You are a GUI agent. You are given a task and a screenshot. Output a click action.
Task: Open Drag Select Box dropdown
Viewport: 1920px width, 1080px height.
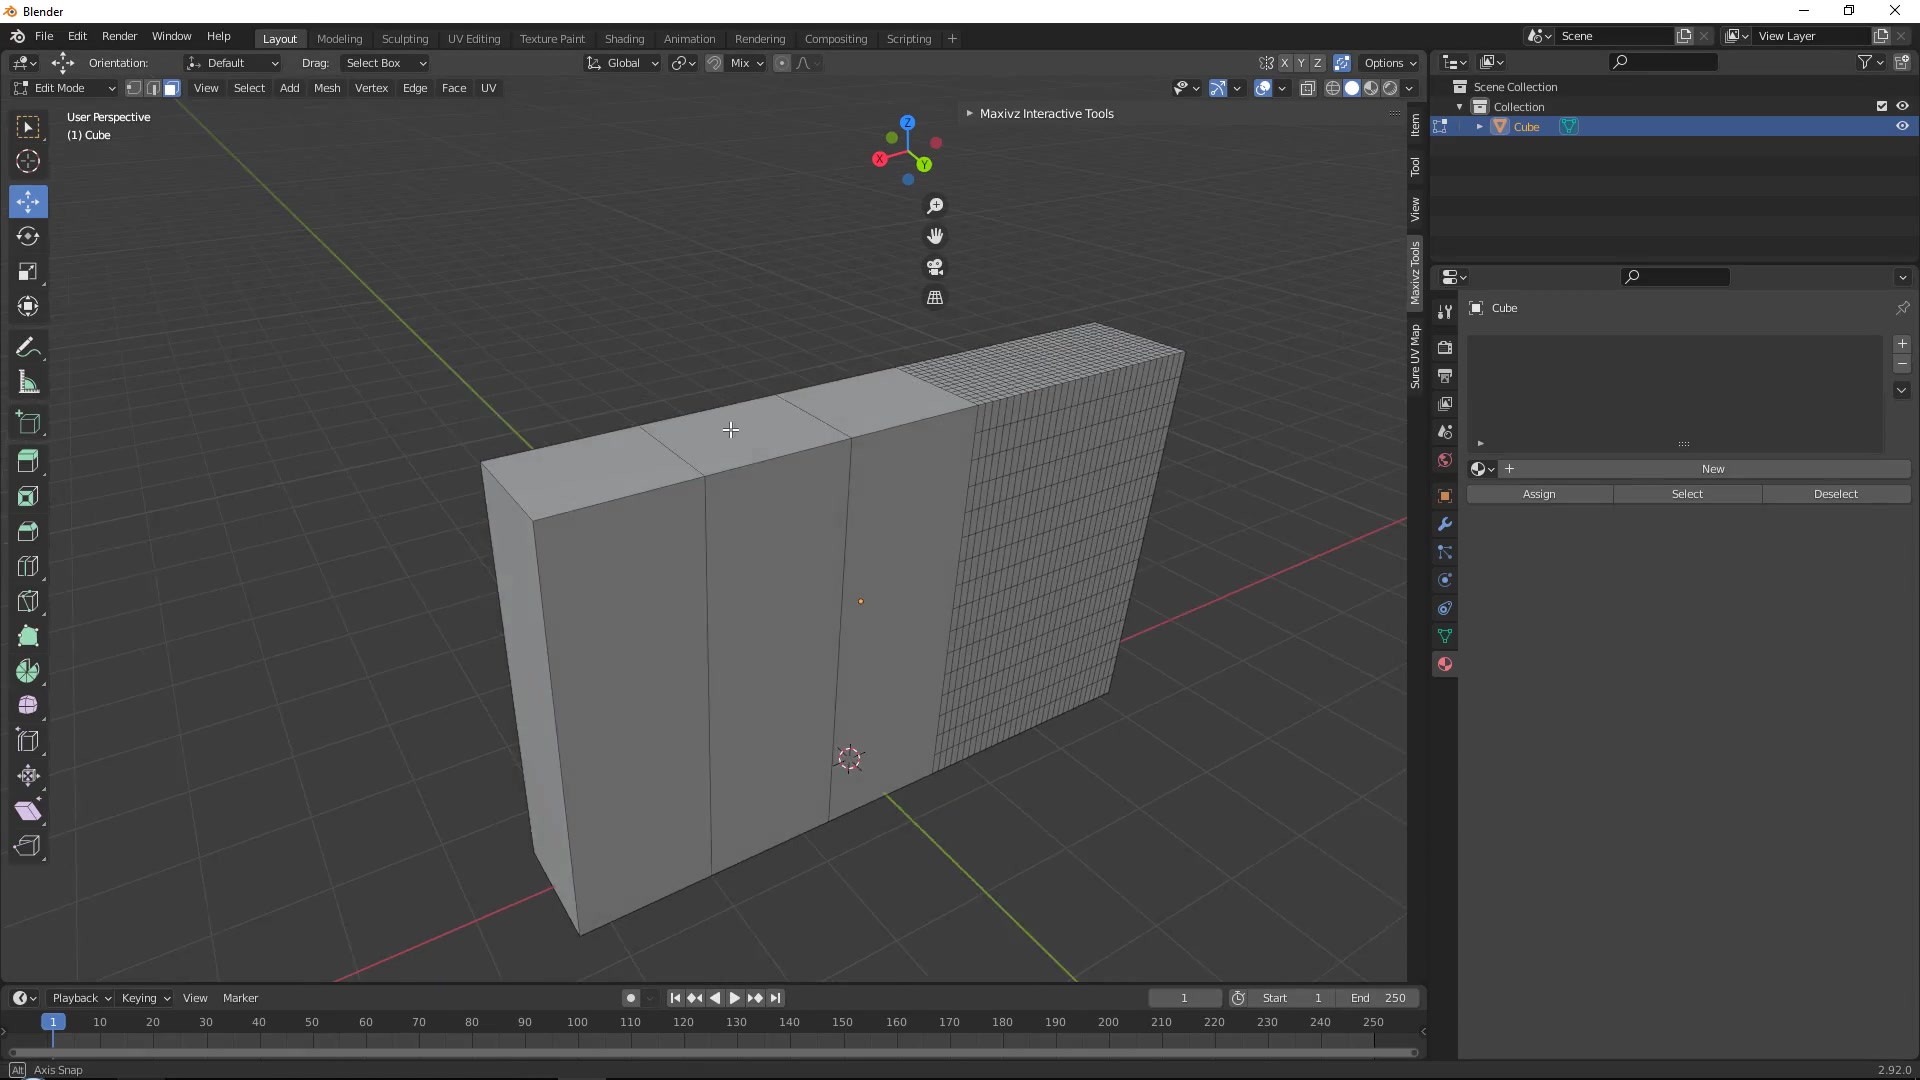(386, 63)
